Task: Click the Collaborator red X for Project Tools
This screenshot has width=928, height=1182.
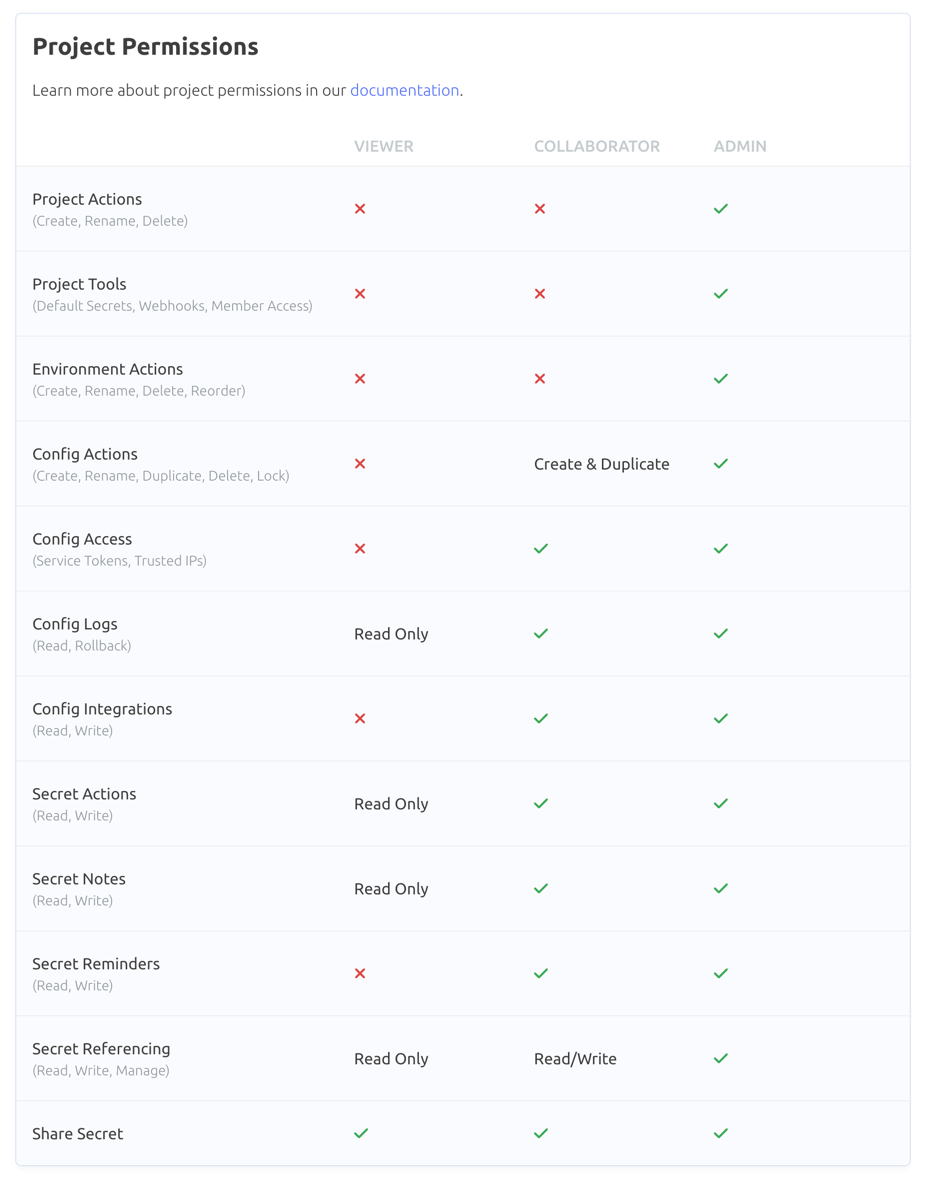Action: tap(540, 294)
